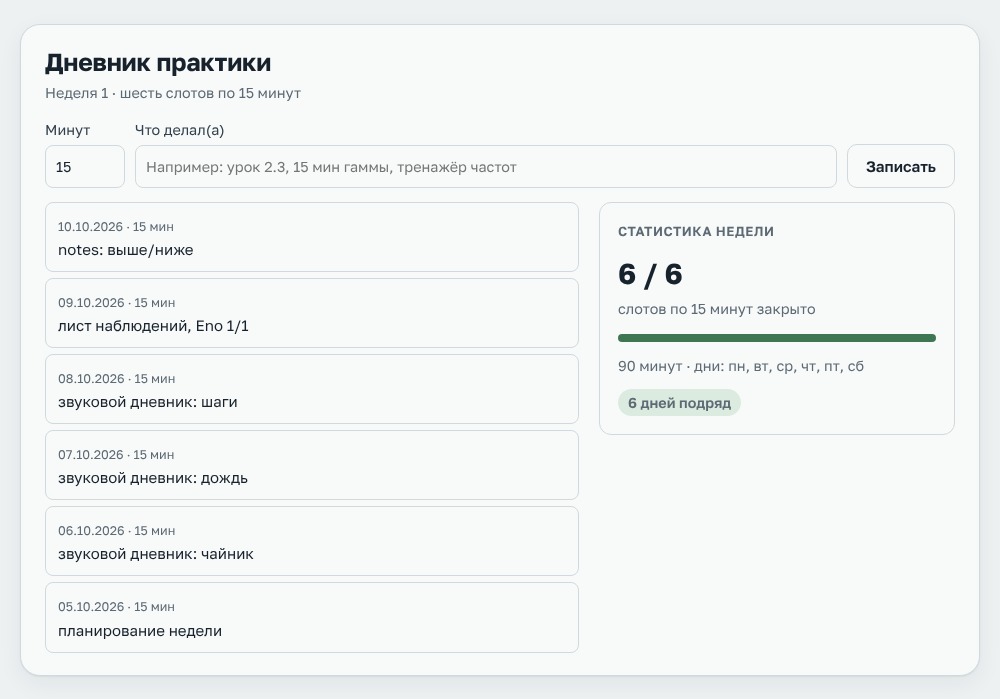1000x699 pixels.
Task: Click the Что делал(а) text field
Action: tap(486, 166)
